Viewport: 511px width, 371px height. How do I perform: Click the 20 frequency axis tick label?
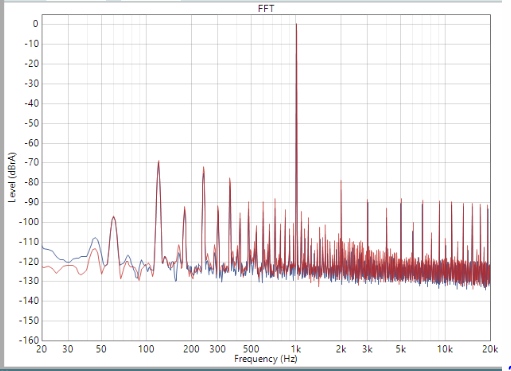[x=41, y=349]
